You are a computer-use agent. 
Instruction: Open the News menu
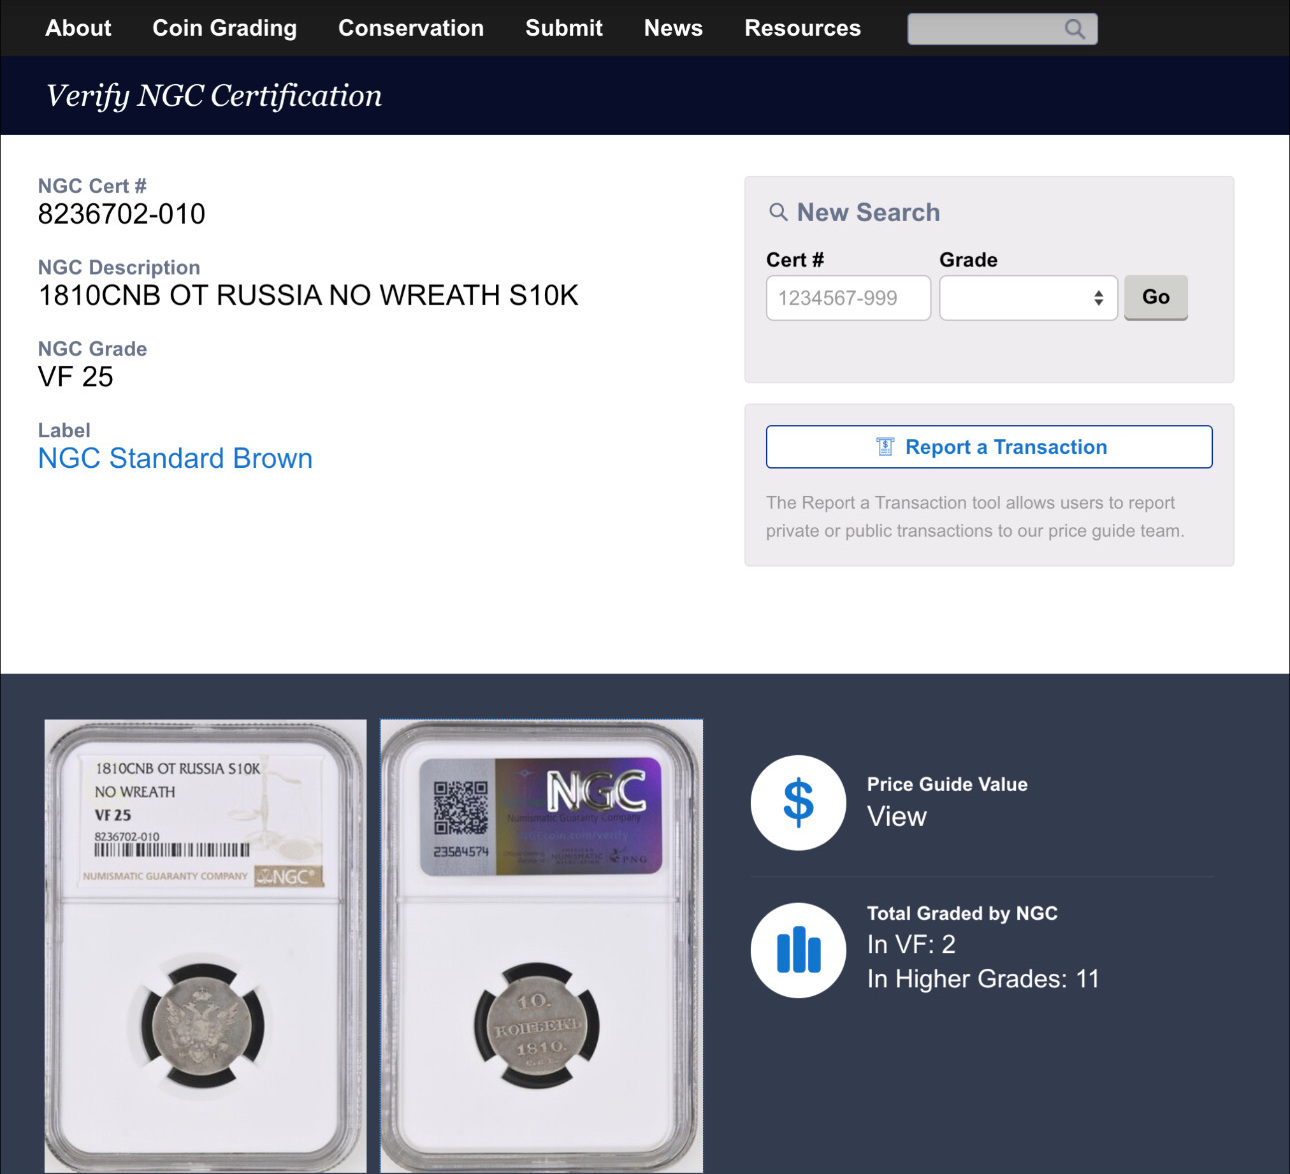coord(673,28)
